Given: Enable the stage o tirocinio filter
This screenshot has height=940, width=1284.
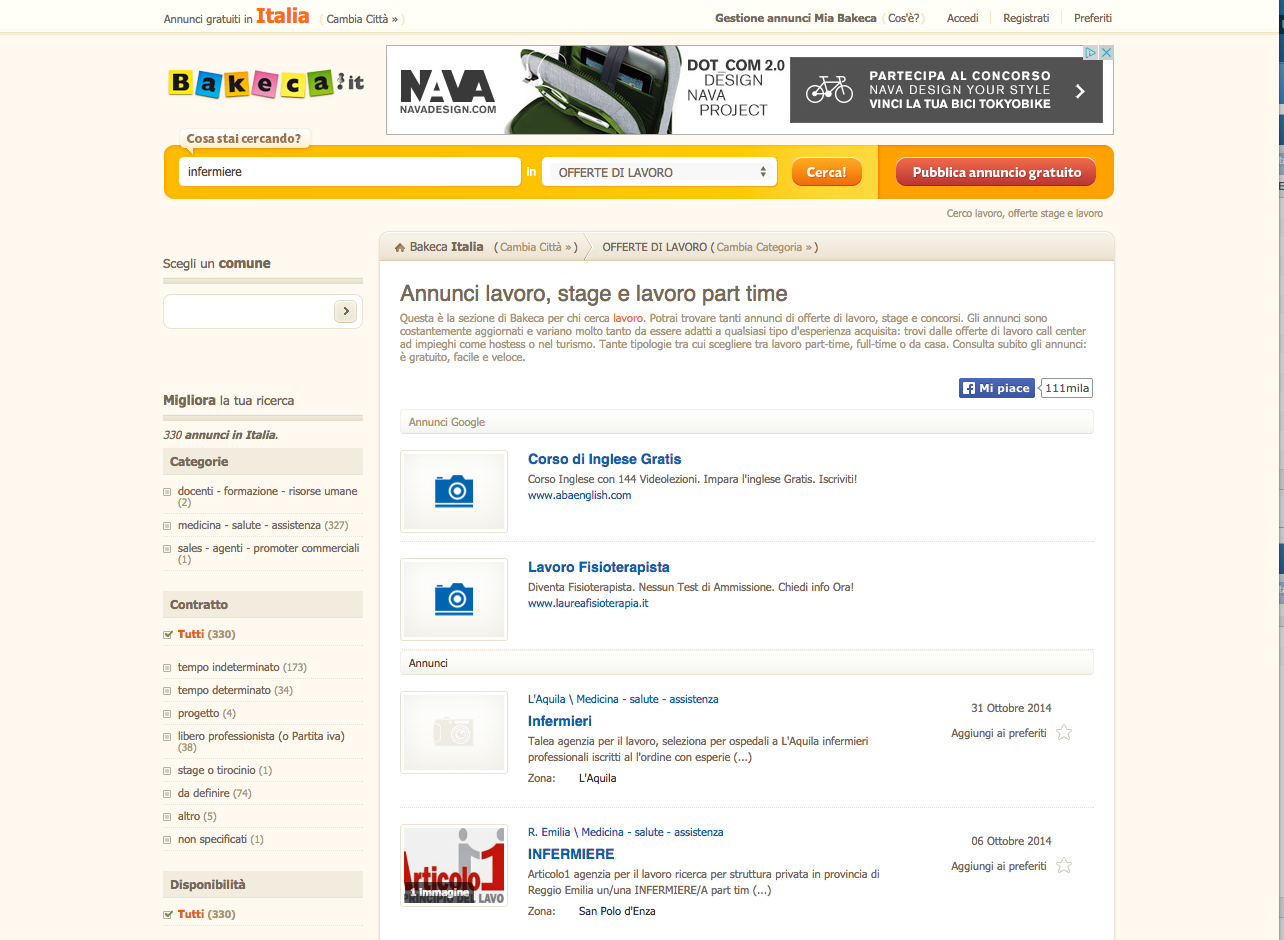Looking at the screenshot, I should click(x=166, y=770).
